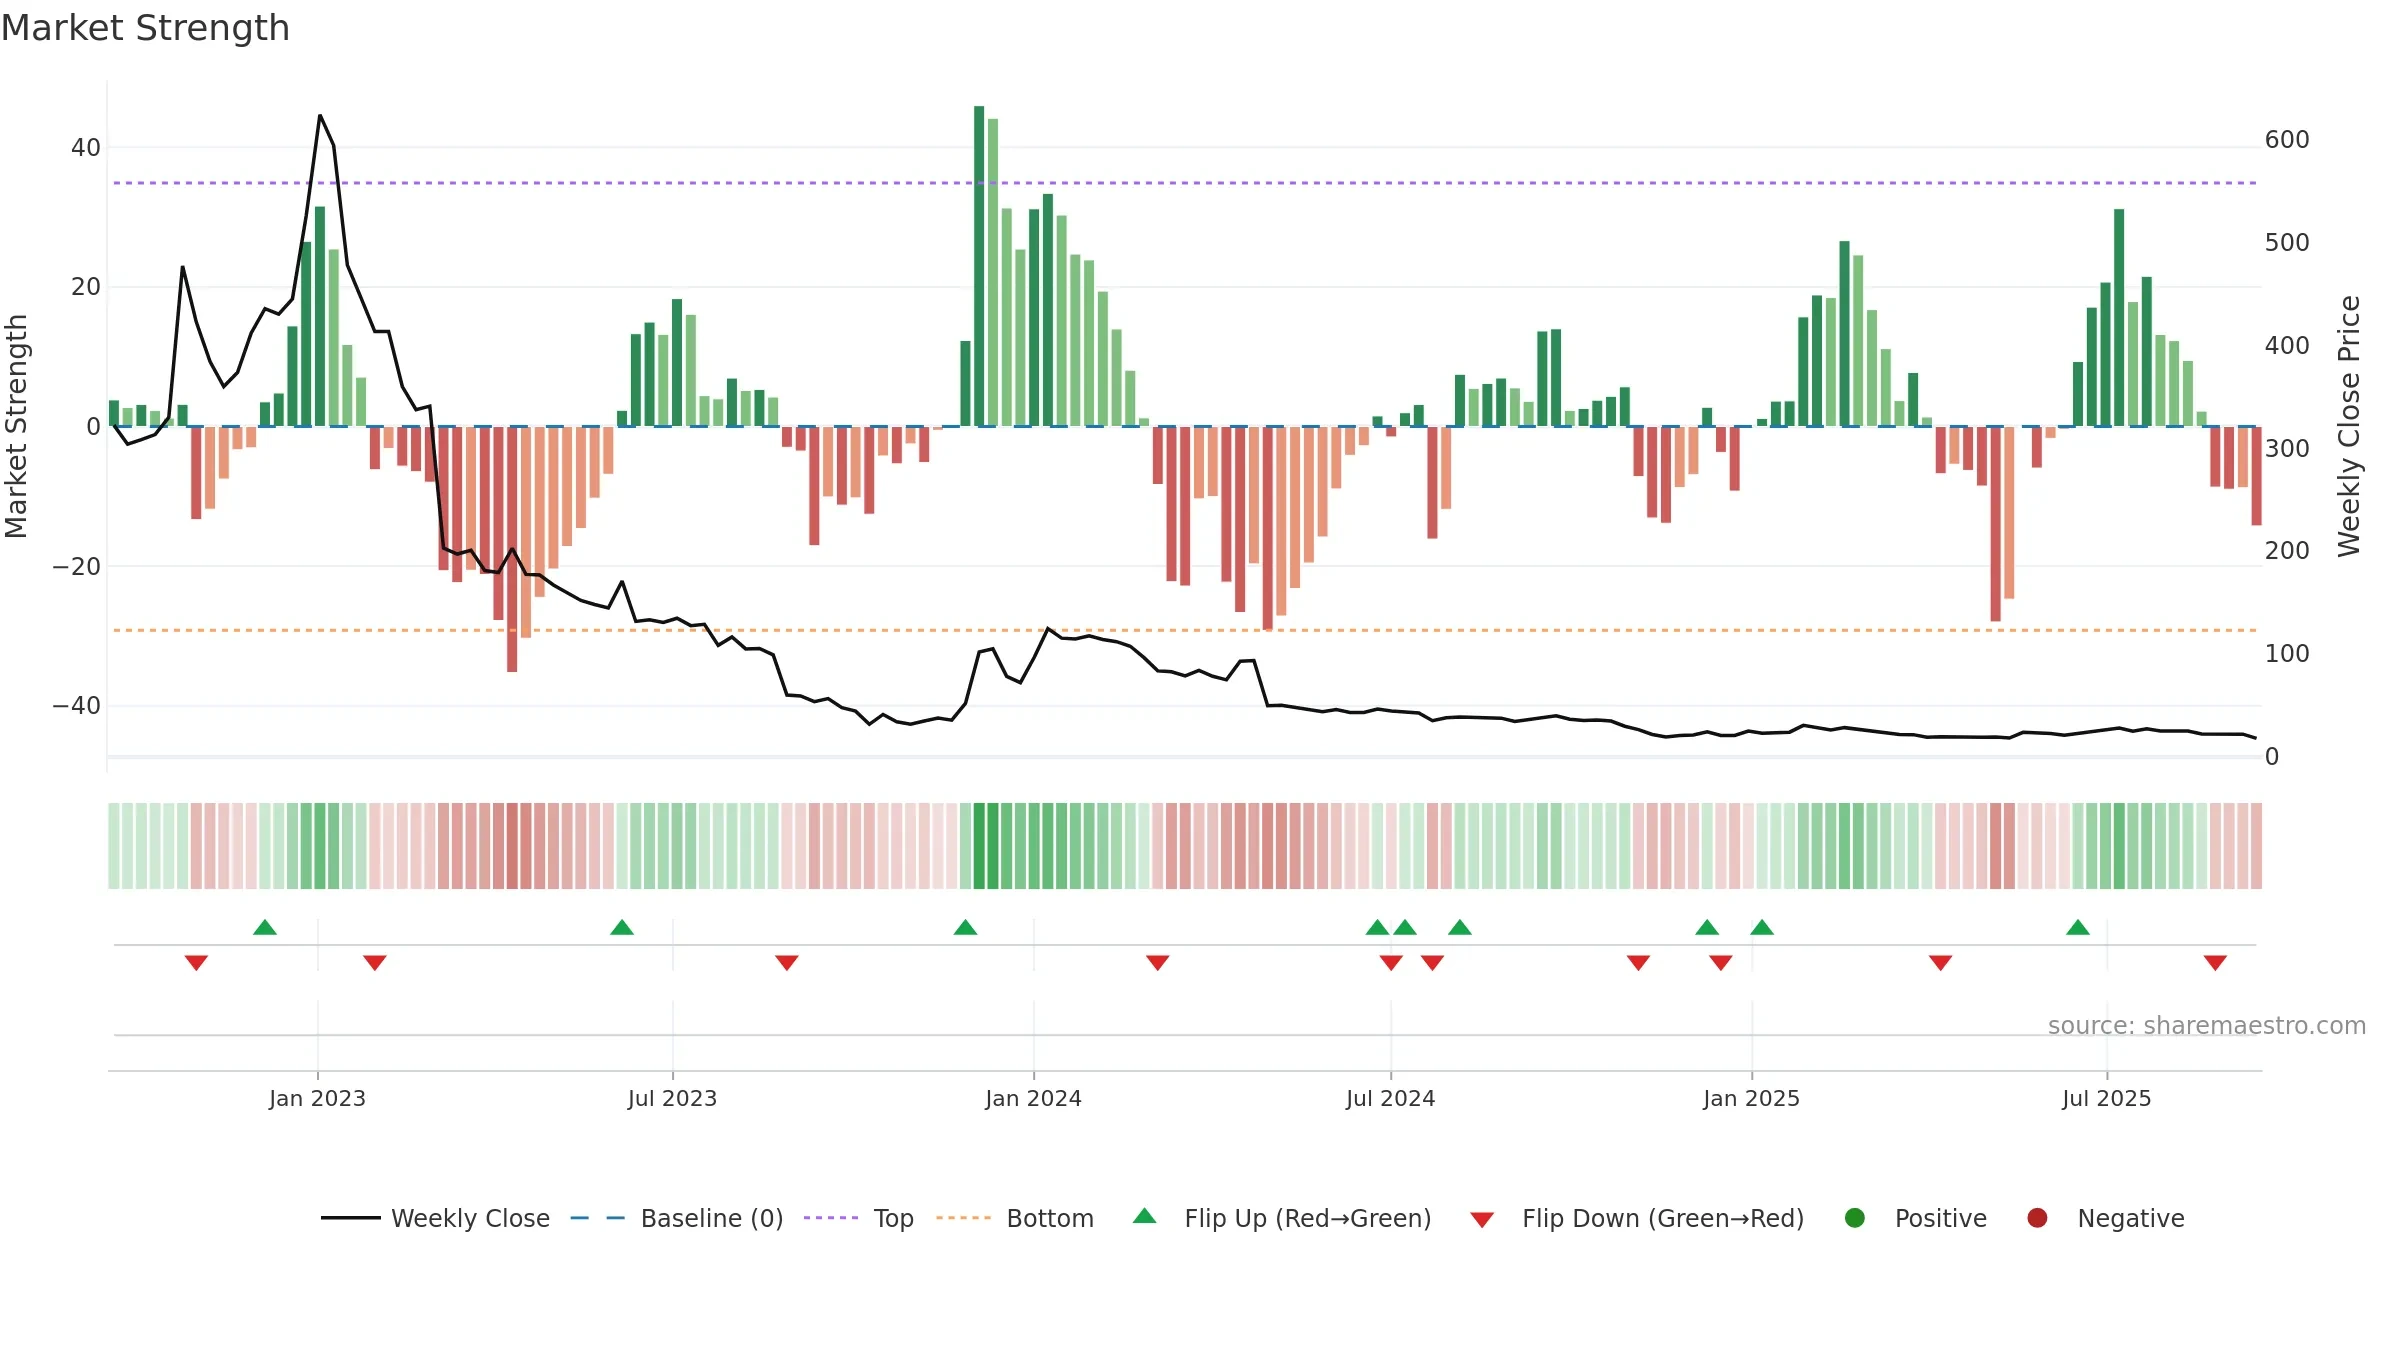Click the first flip-down marker at far left
The image size is (2400, 1350).
[x=196, y=962]
